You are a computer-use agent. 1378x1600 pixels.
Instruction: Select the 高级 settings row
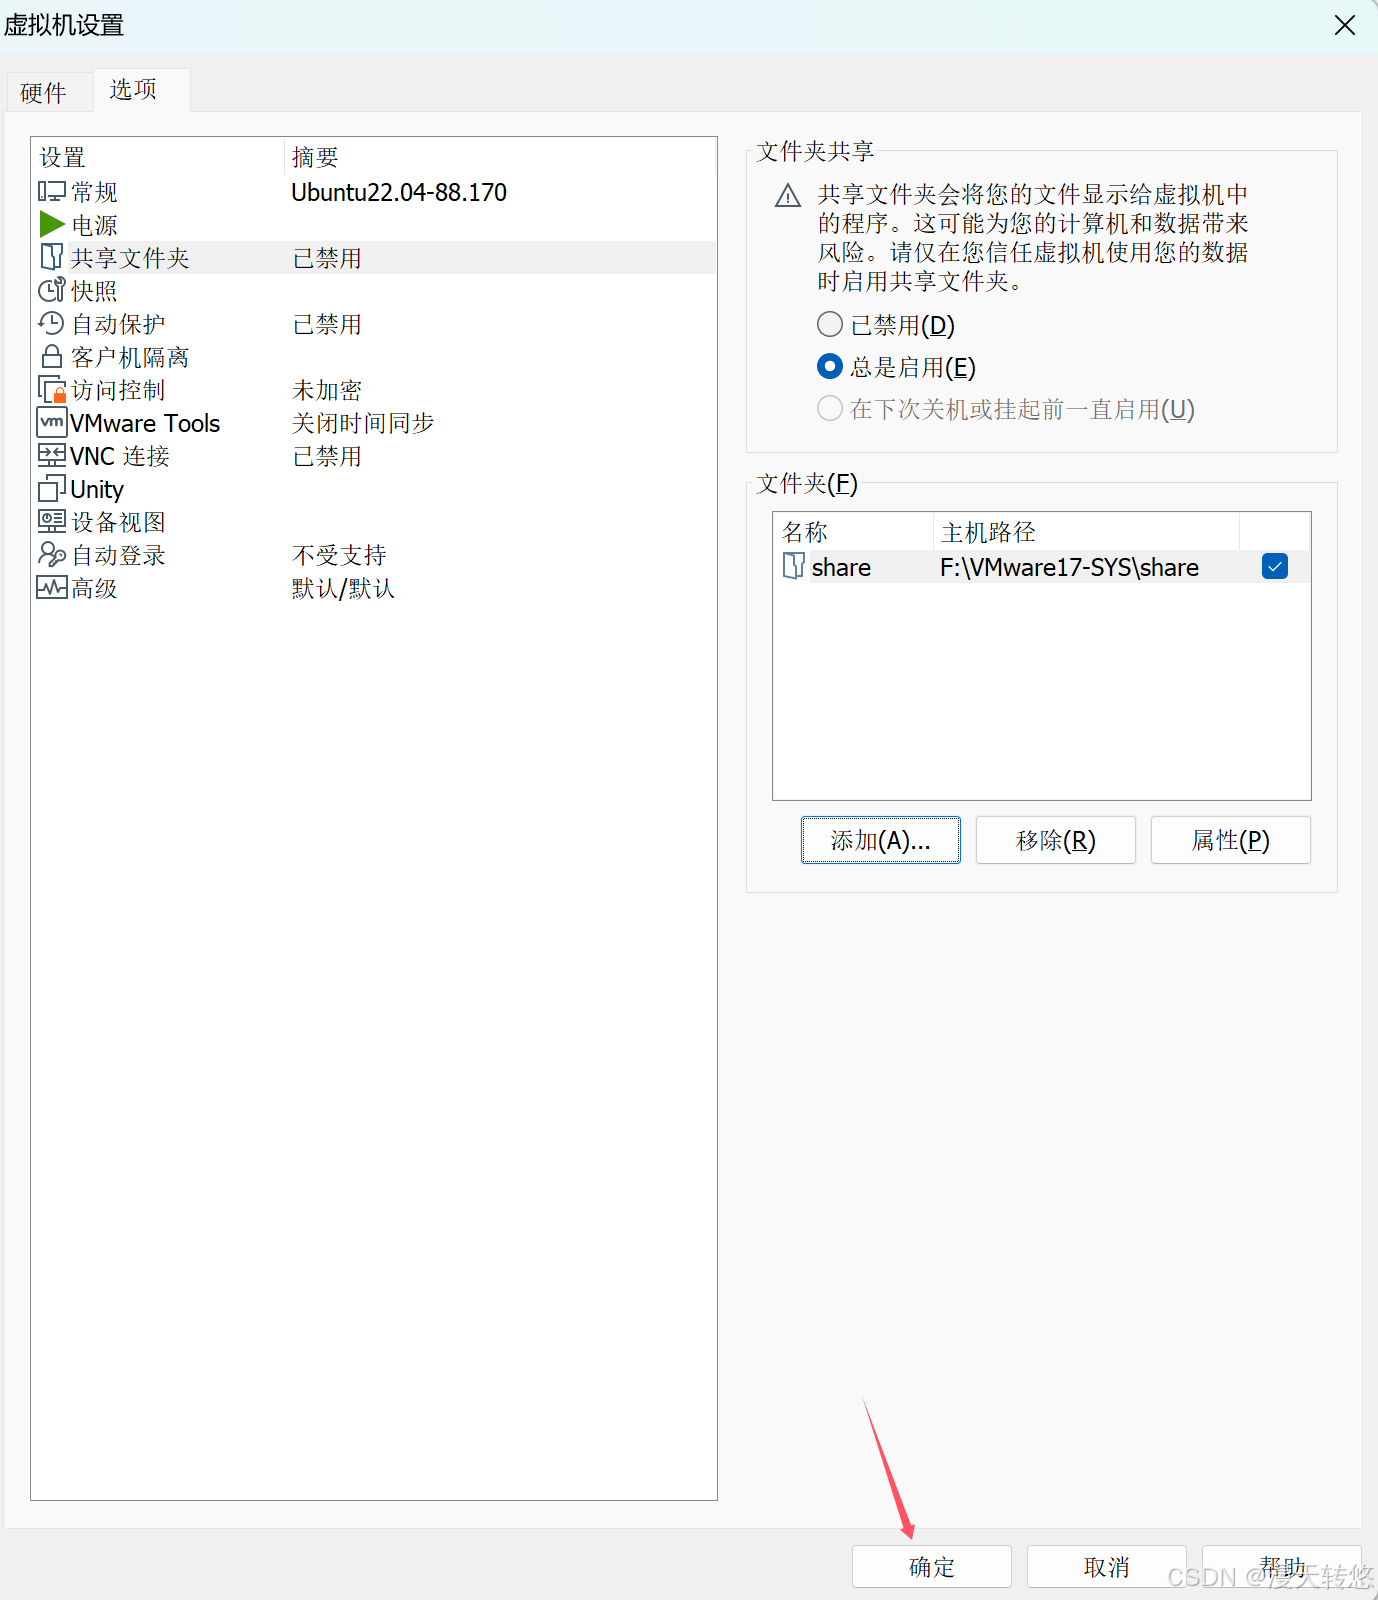click(374, 587)
